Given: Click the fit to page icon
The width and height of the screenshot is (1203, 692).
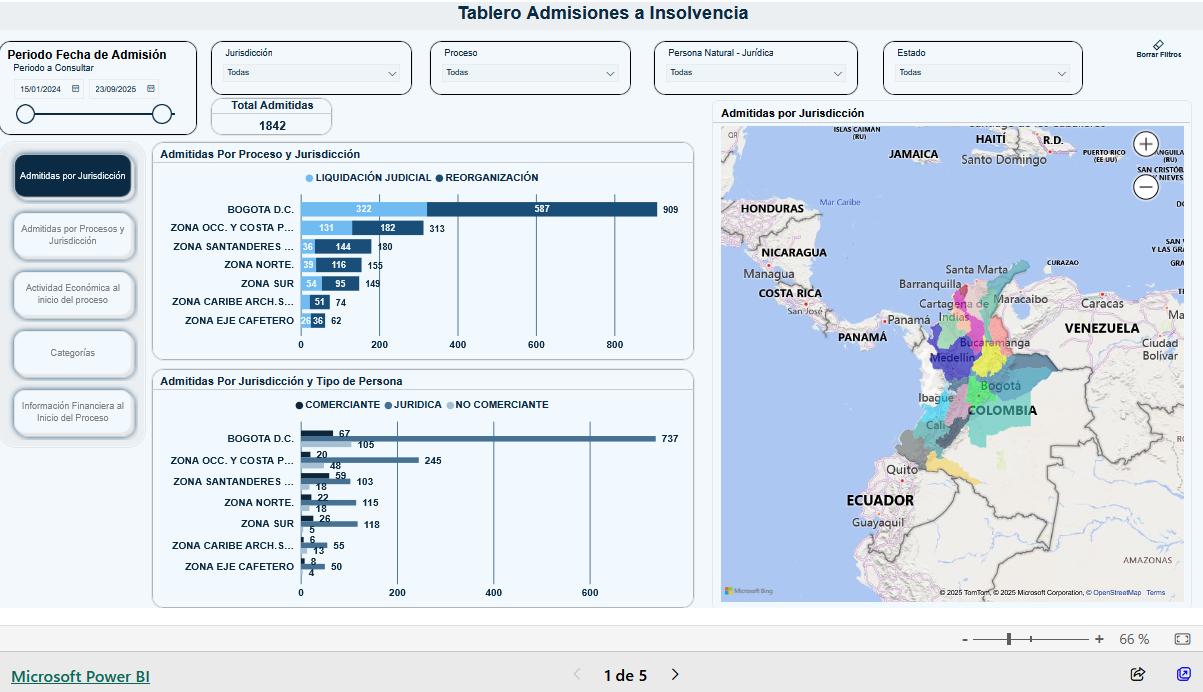Looking at the screenshot, I should click(1182, 639).
